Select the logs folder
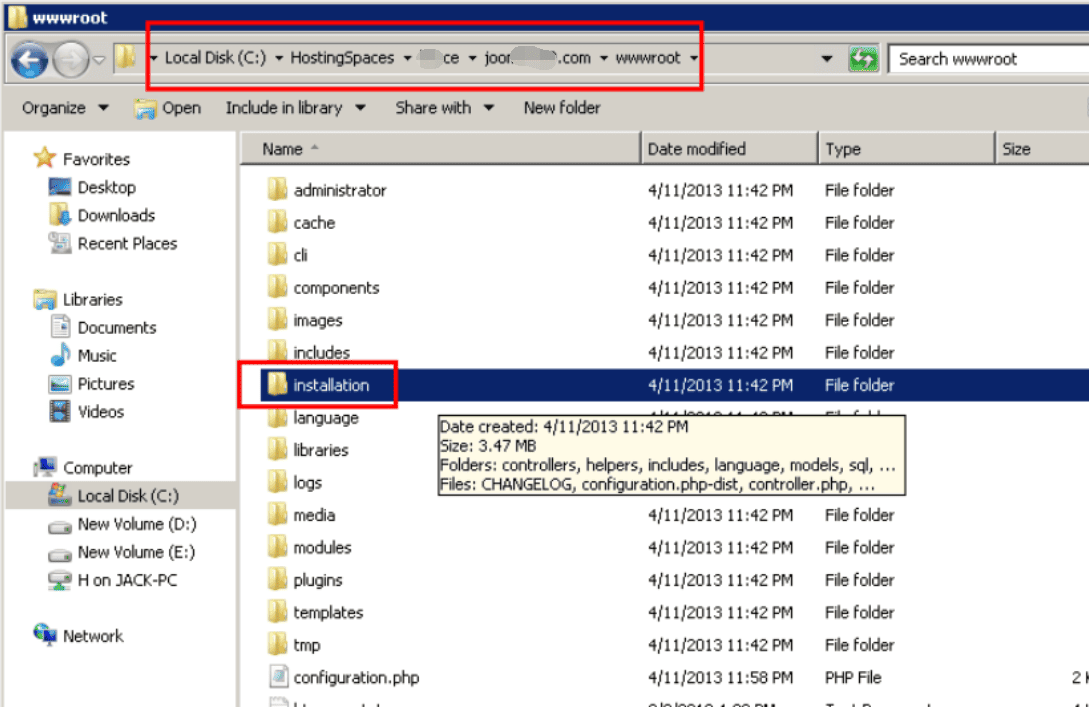Screen dimensions: 1089x725 (294, 483)
